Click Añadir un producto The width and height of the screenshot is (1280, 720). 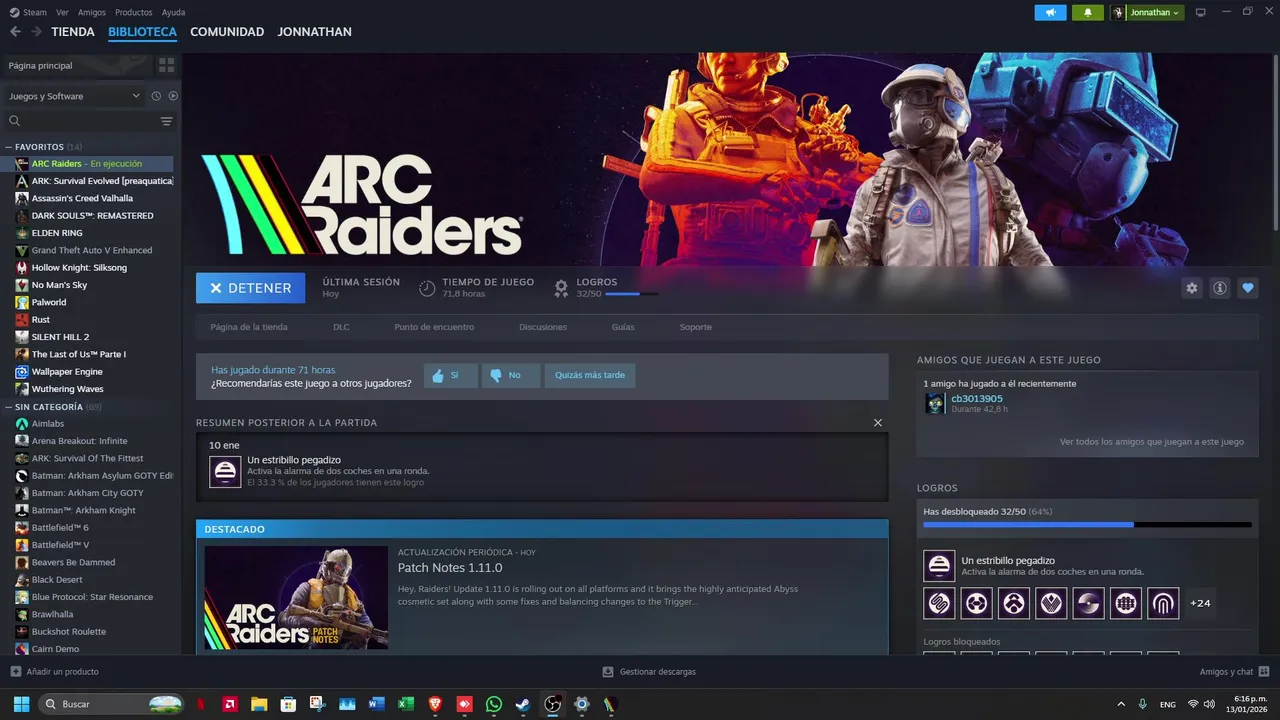click(55, 672)
